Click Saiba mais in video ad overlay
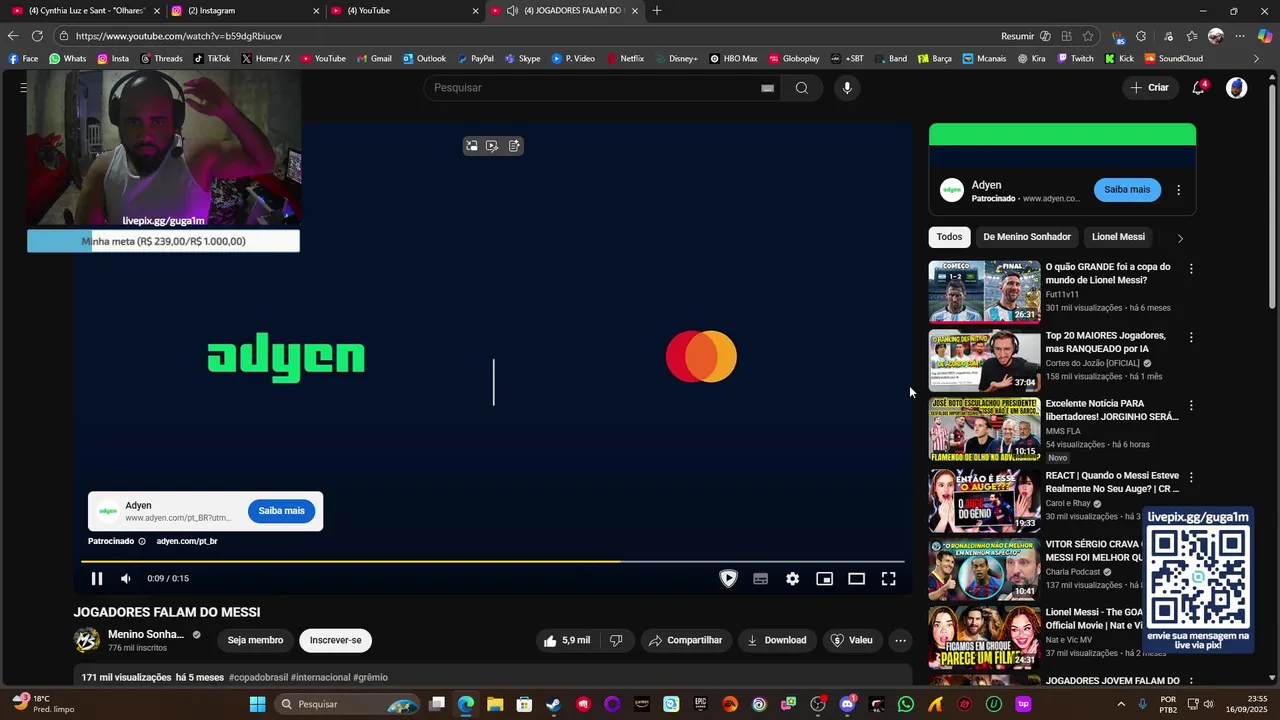 281,511
